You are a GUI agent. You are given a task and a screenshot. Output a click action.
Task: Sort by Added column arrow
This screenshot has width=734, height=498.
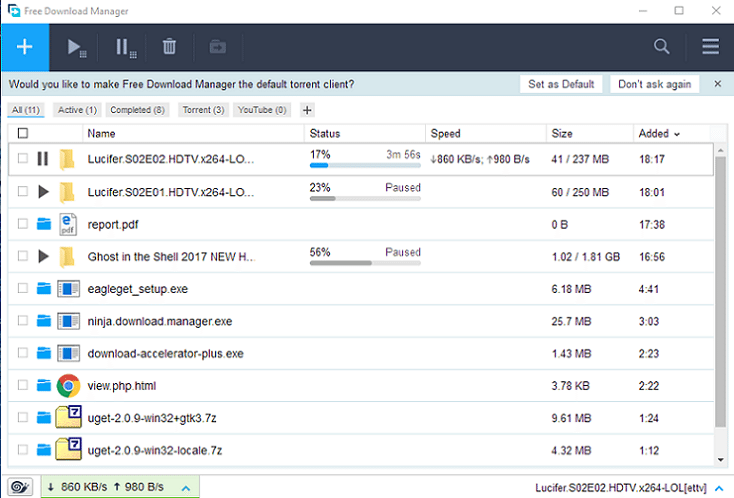677,134
